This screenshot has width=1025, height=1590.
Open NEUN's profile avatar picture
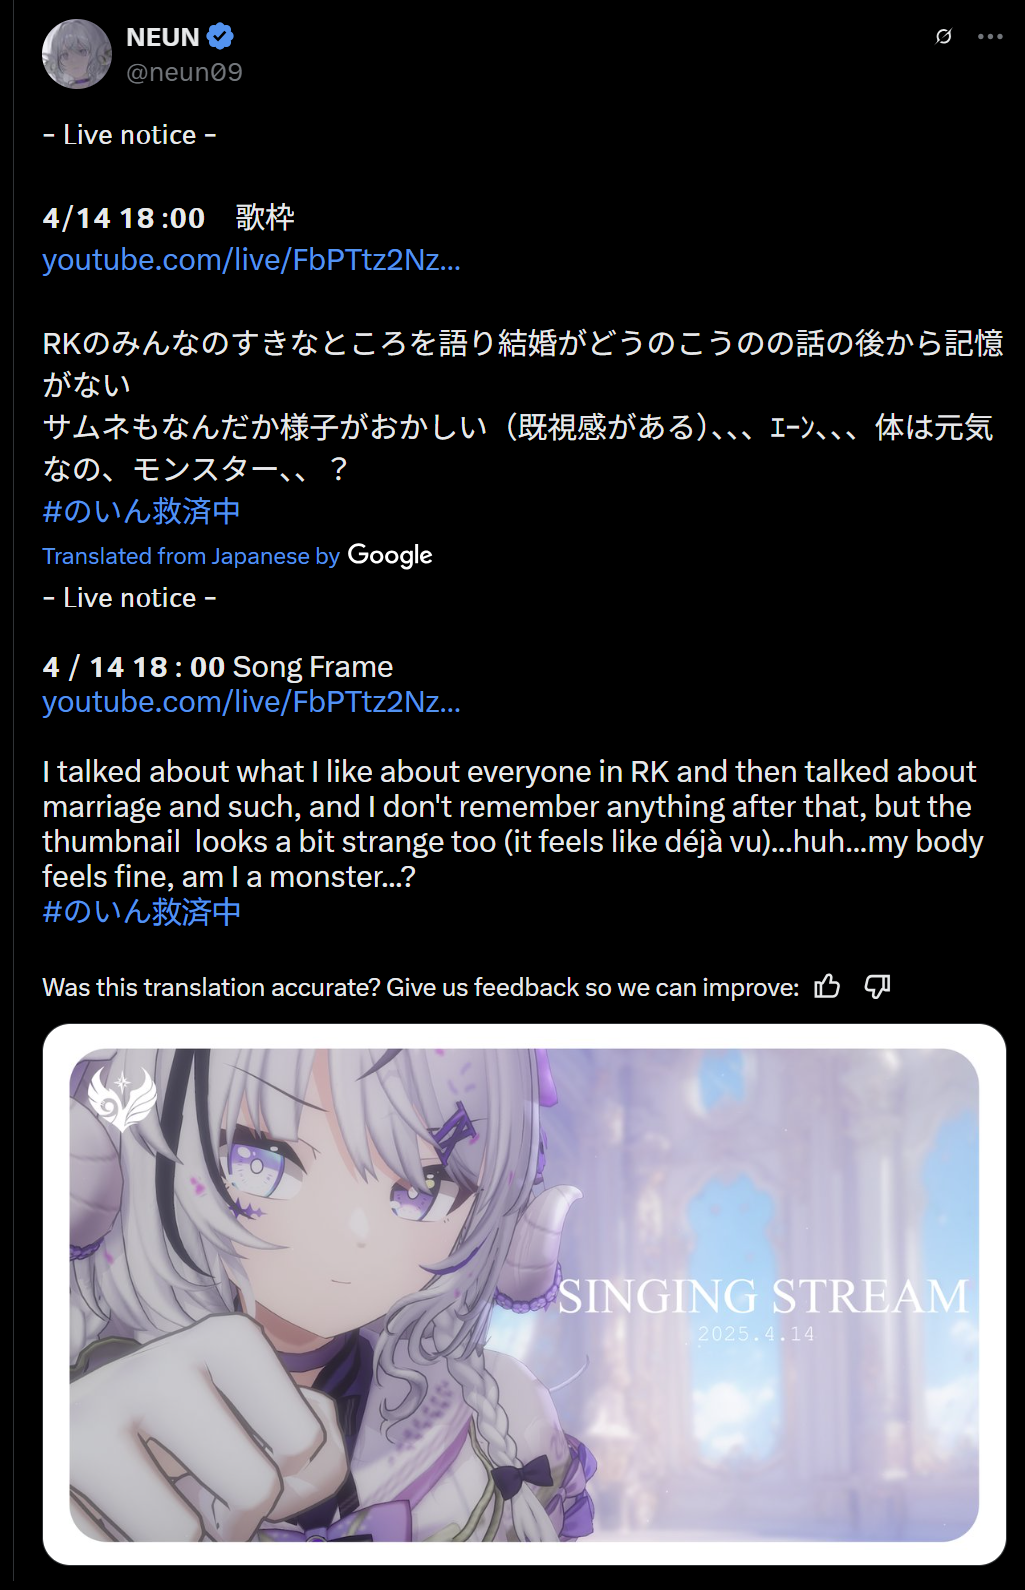(x=77, y=54)
